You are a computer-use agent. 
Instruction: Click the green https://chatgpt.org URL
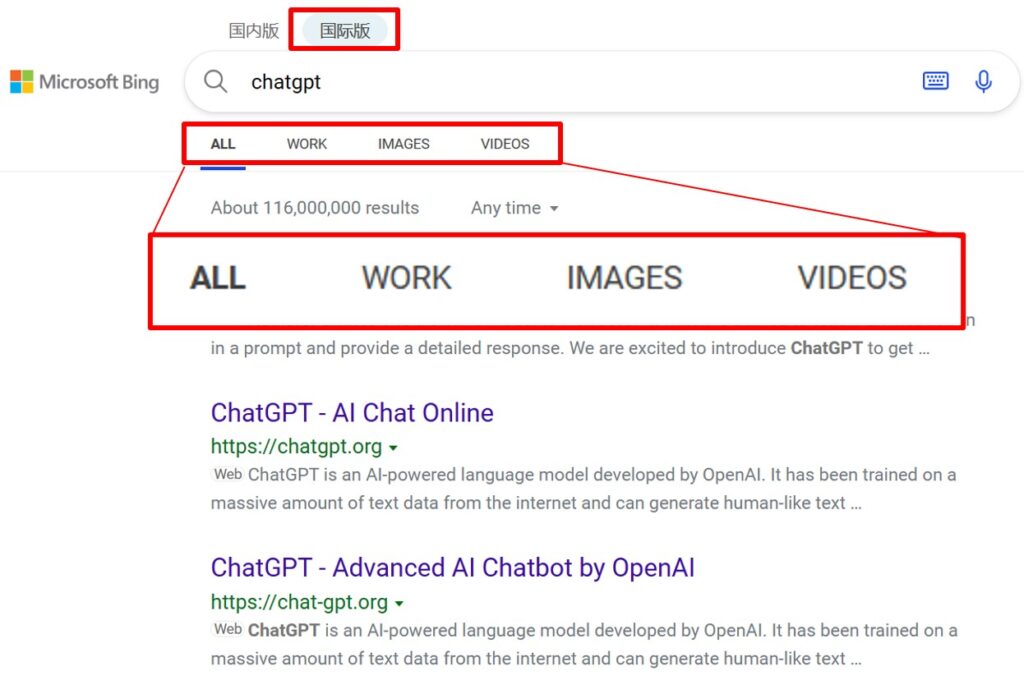tap(296, 447)
